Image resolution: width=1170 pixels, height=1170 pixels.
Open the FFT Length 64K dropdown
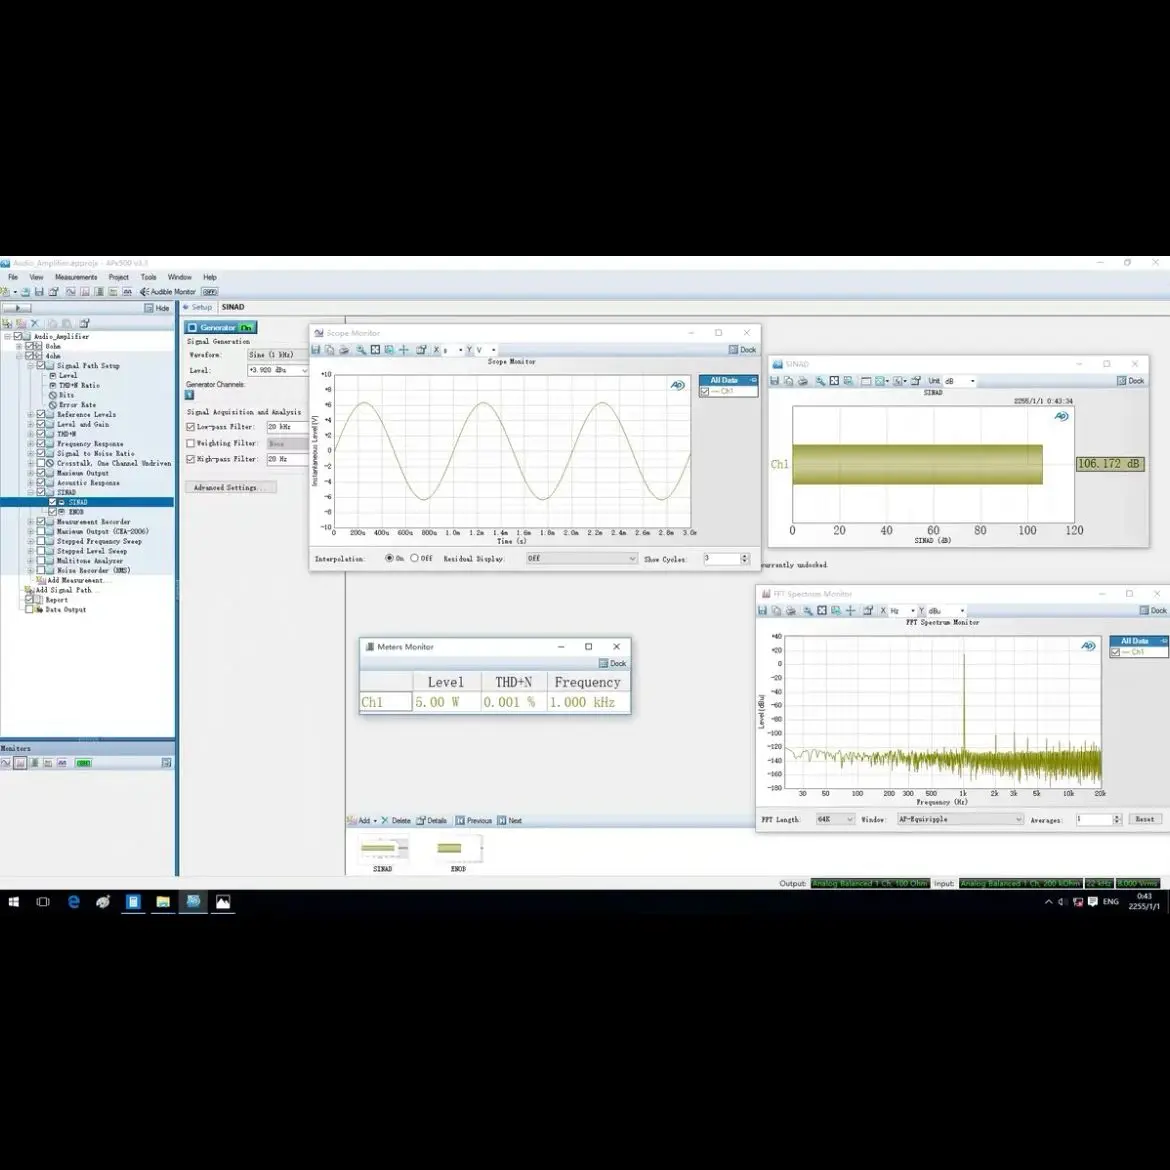[x=835, y=819]
